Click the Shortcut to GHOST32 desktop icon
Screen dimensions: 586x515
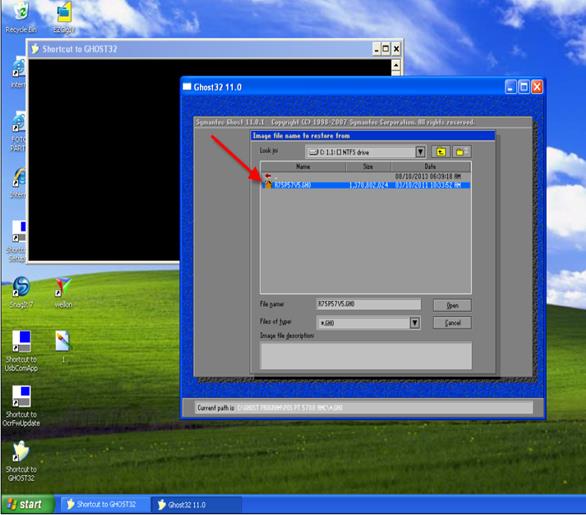pos(21,461)
